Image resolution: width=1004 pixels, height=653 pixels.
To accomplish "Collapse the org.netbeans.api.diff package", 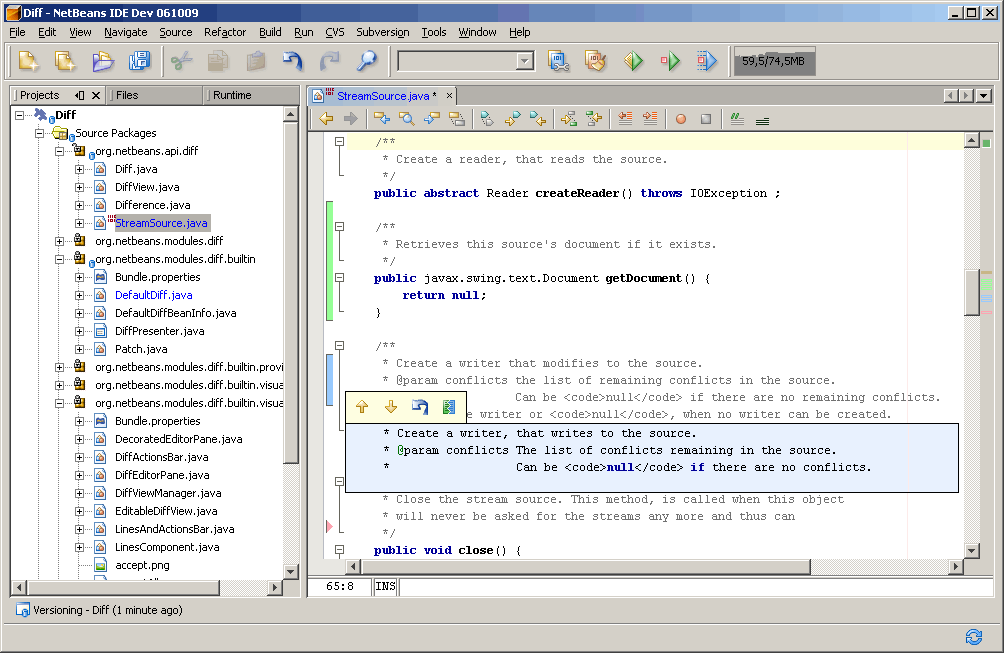I will coord(60,151).
